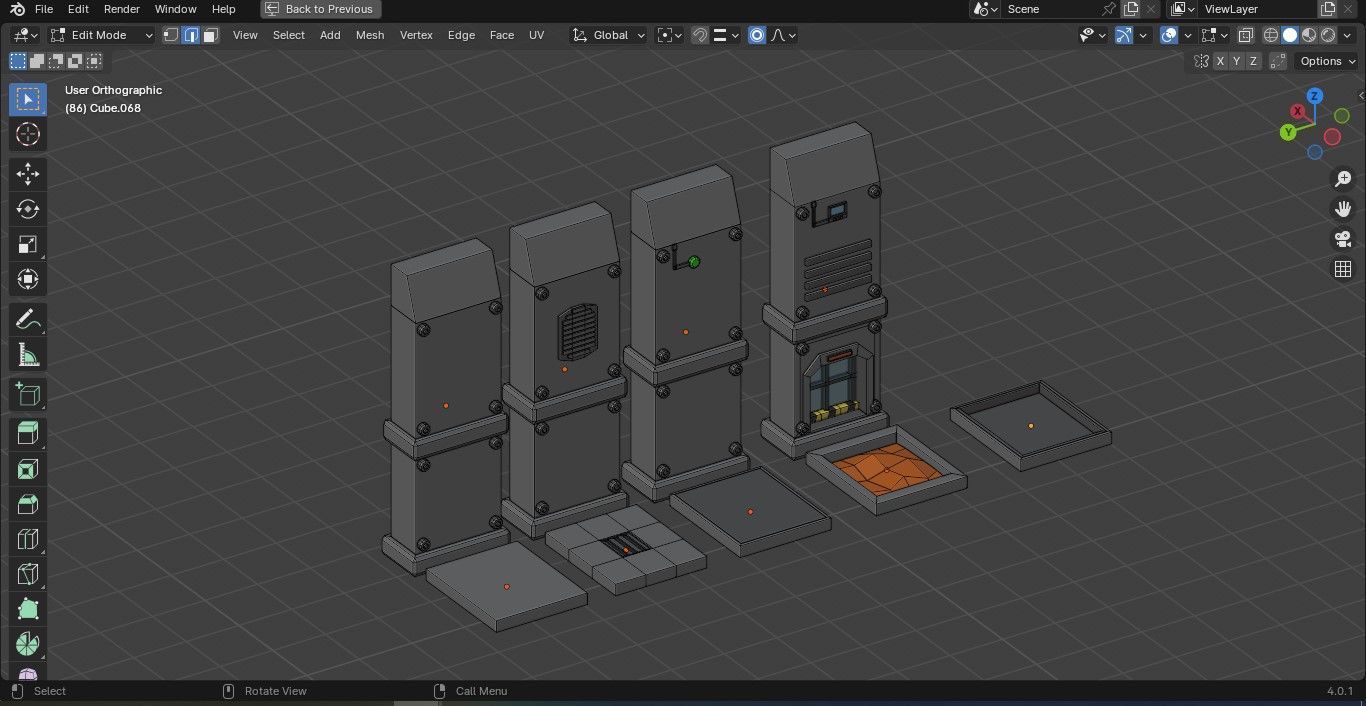Viewport: 1366px width, 706px height.
Task: Click the red X axis on the navigation gizmo
Action: pos(1298,111)
